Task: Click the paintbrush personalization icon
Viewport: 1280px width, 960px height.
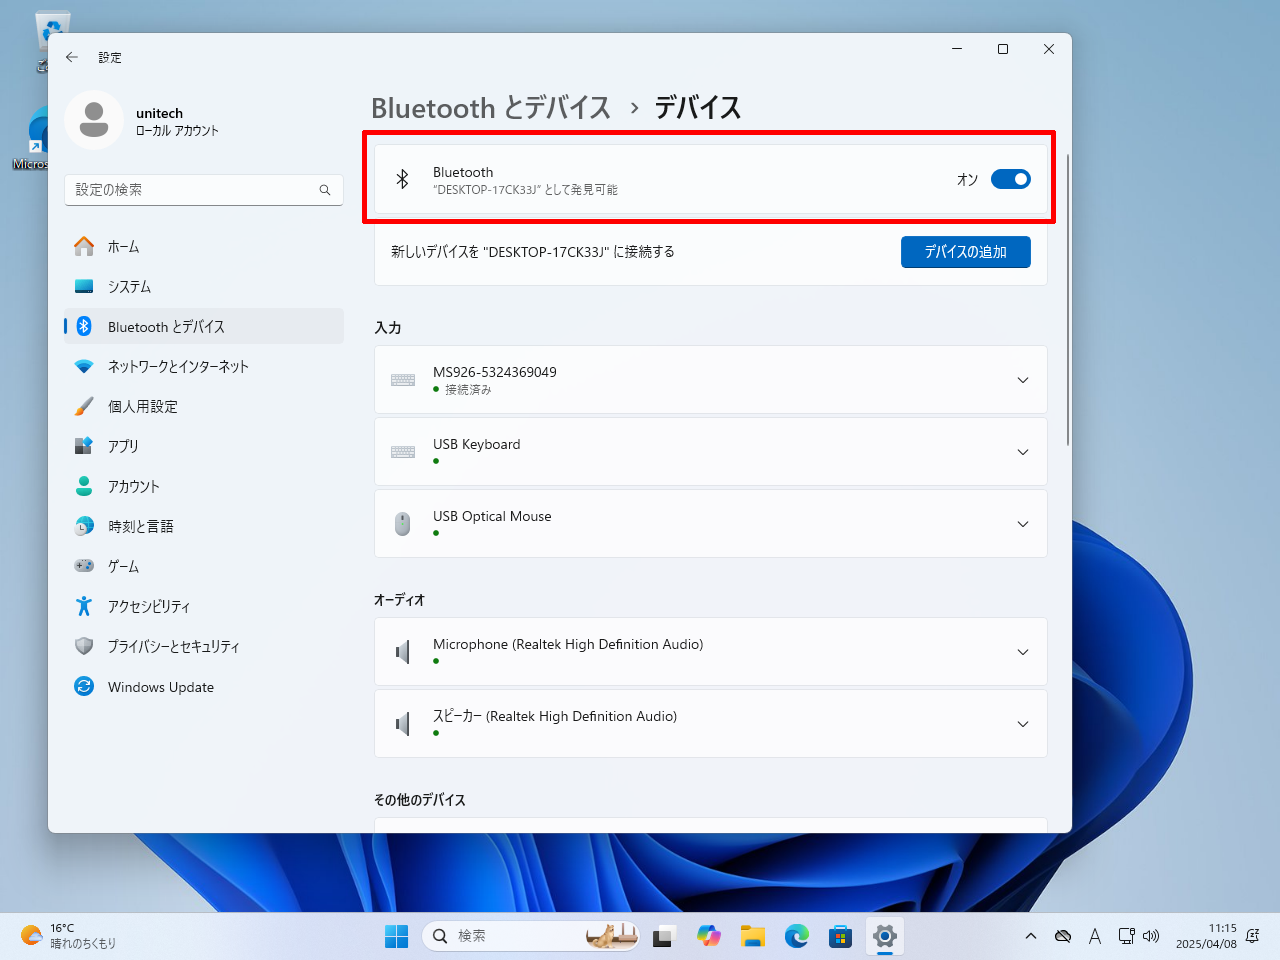Action: (x=84, y=406)
